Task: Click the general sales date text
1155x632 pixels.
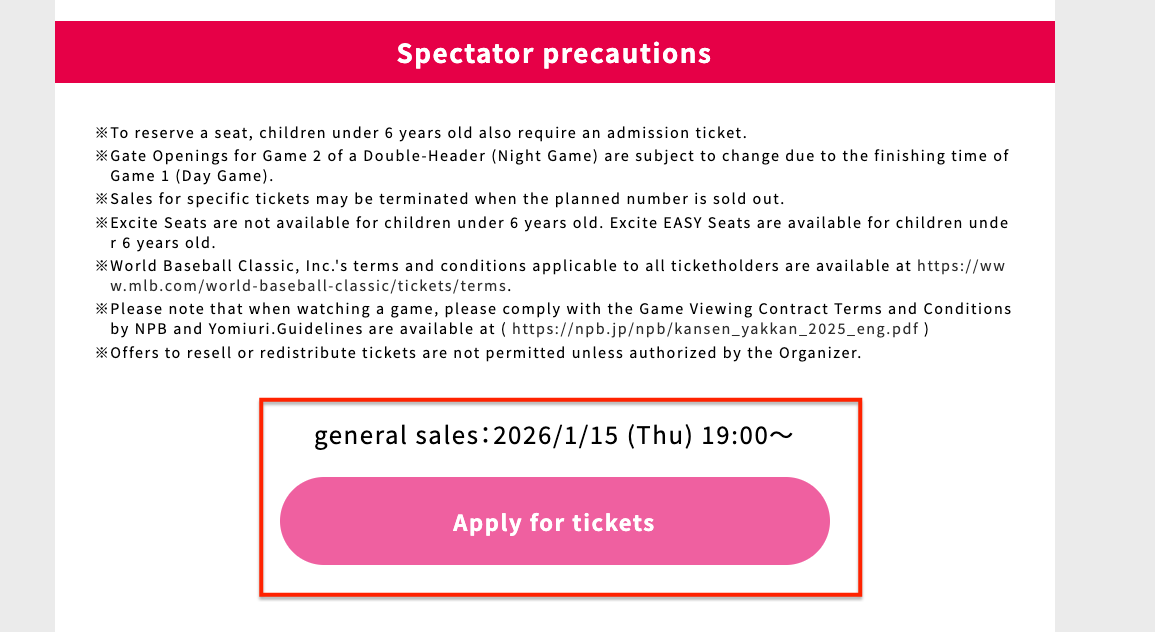Action: [x=554, y=435]
